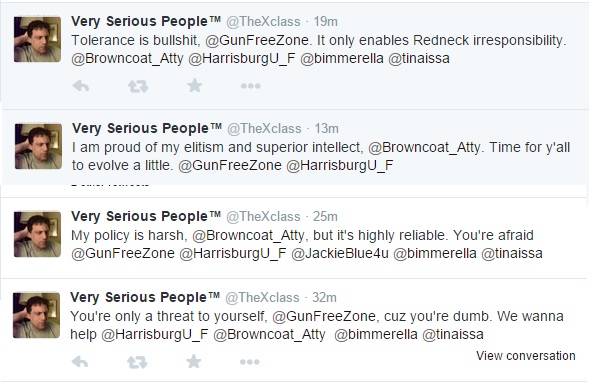Open @Browncoat_Atty mention in the 13m tweet

point(425,147)
